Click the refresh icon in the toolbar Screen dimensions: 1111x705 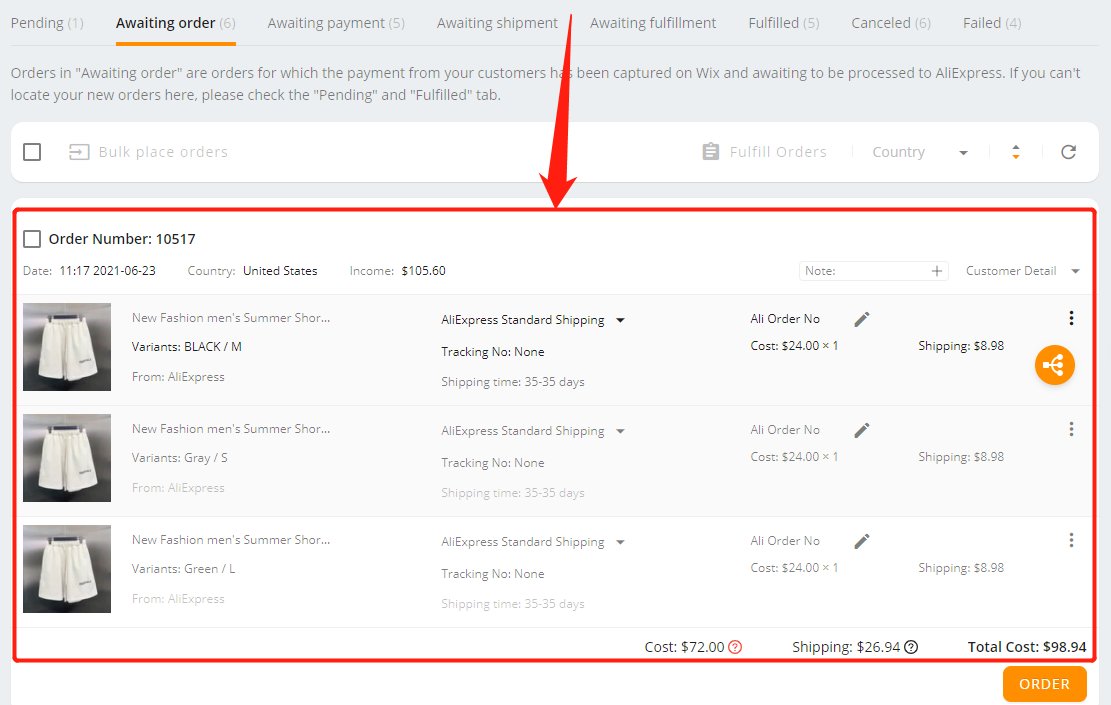[1068, 152]
